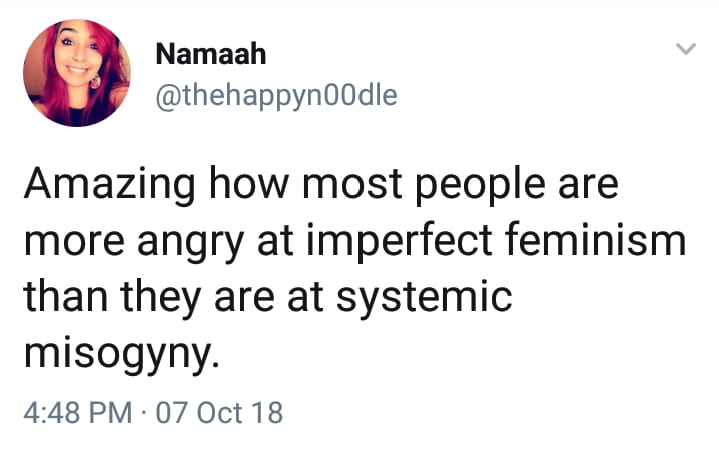Click the word "they" in the tweet
The width and height of the screenshot is (719, 451).
click(162, 296)
